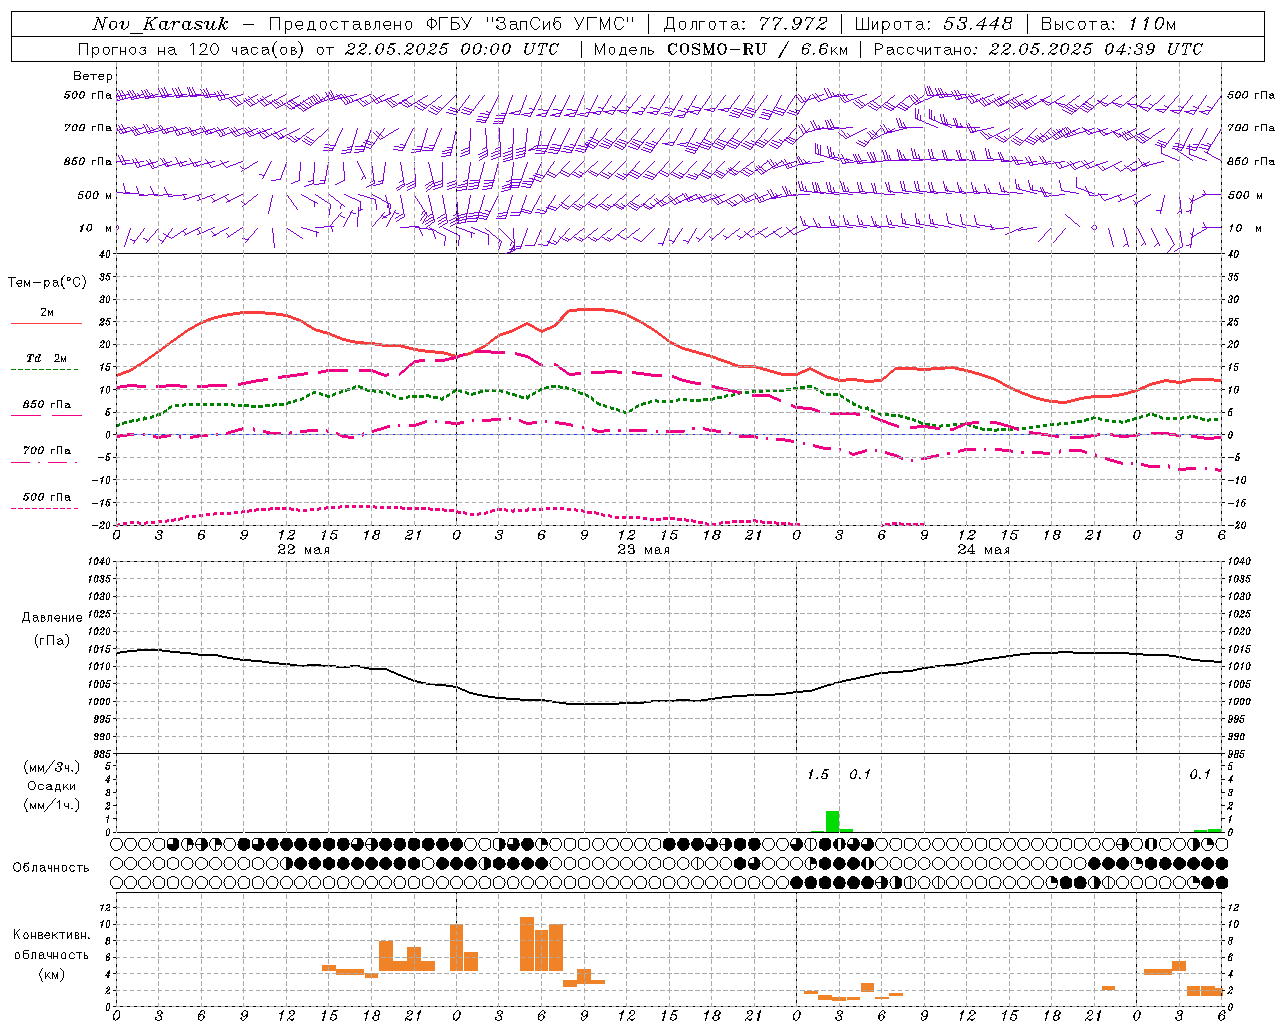
Task: Click the 1.5 precipitation amount value
Action: tap(818, 775)
